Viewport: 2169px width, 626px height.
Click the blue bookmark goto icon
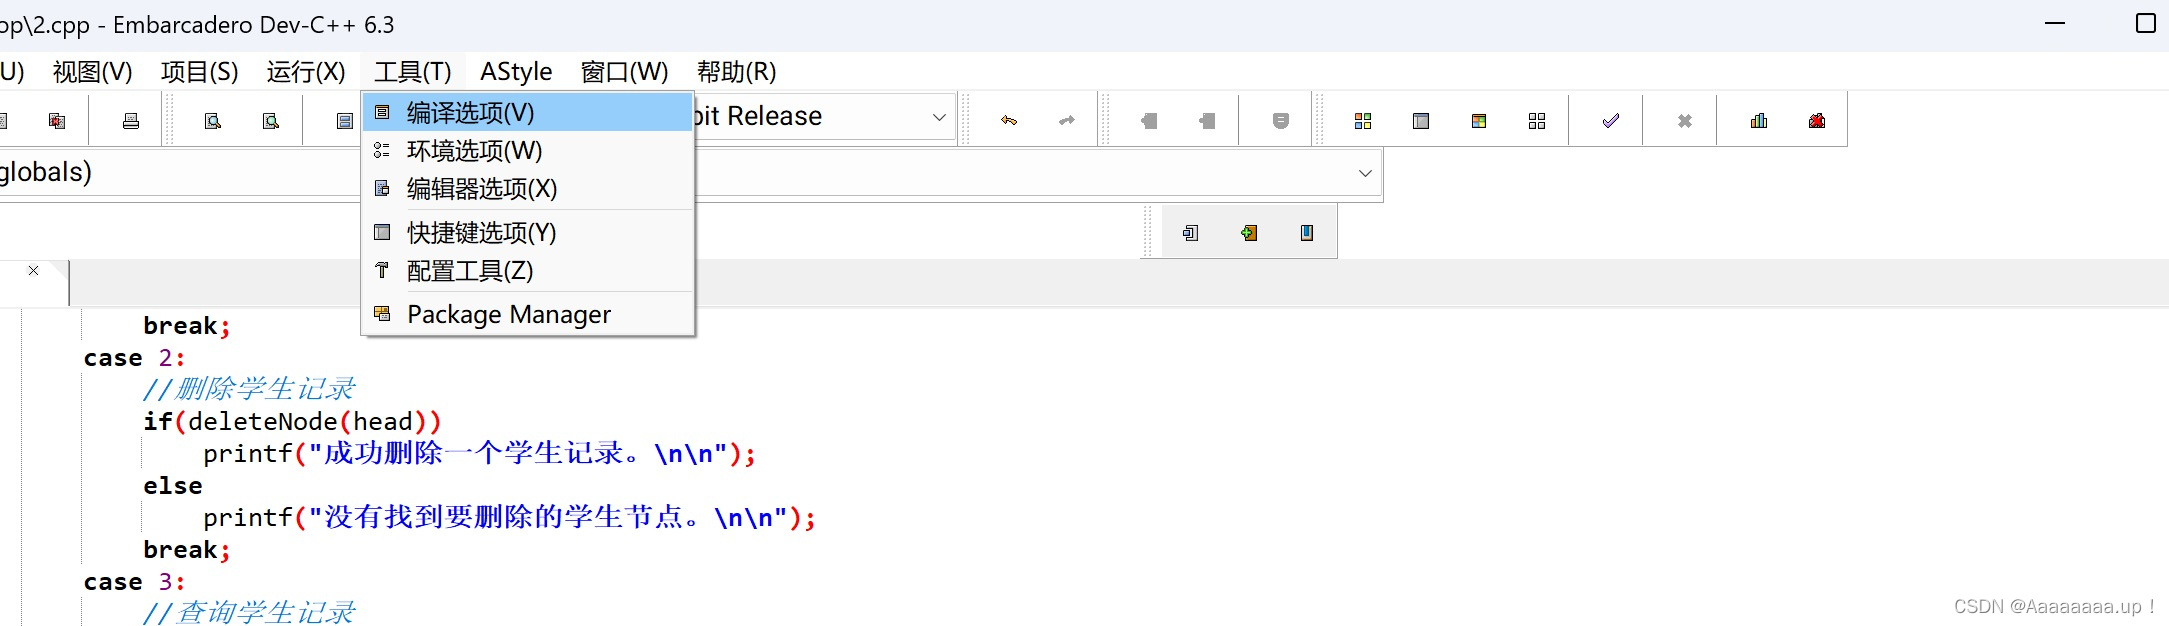coord(1307,233)
